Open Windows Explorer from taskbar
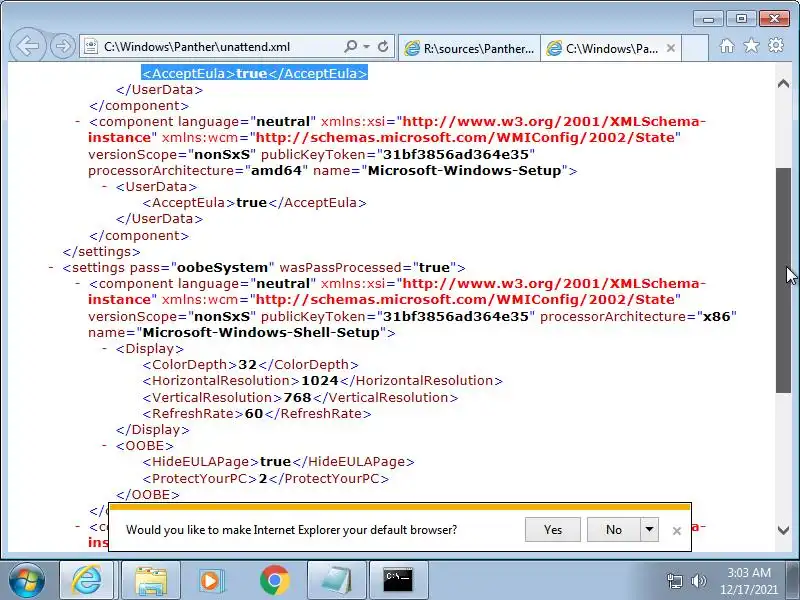Viewport: 800px width, 600px height. [151, 580]
